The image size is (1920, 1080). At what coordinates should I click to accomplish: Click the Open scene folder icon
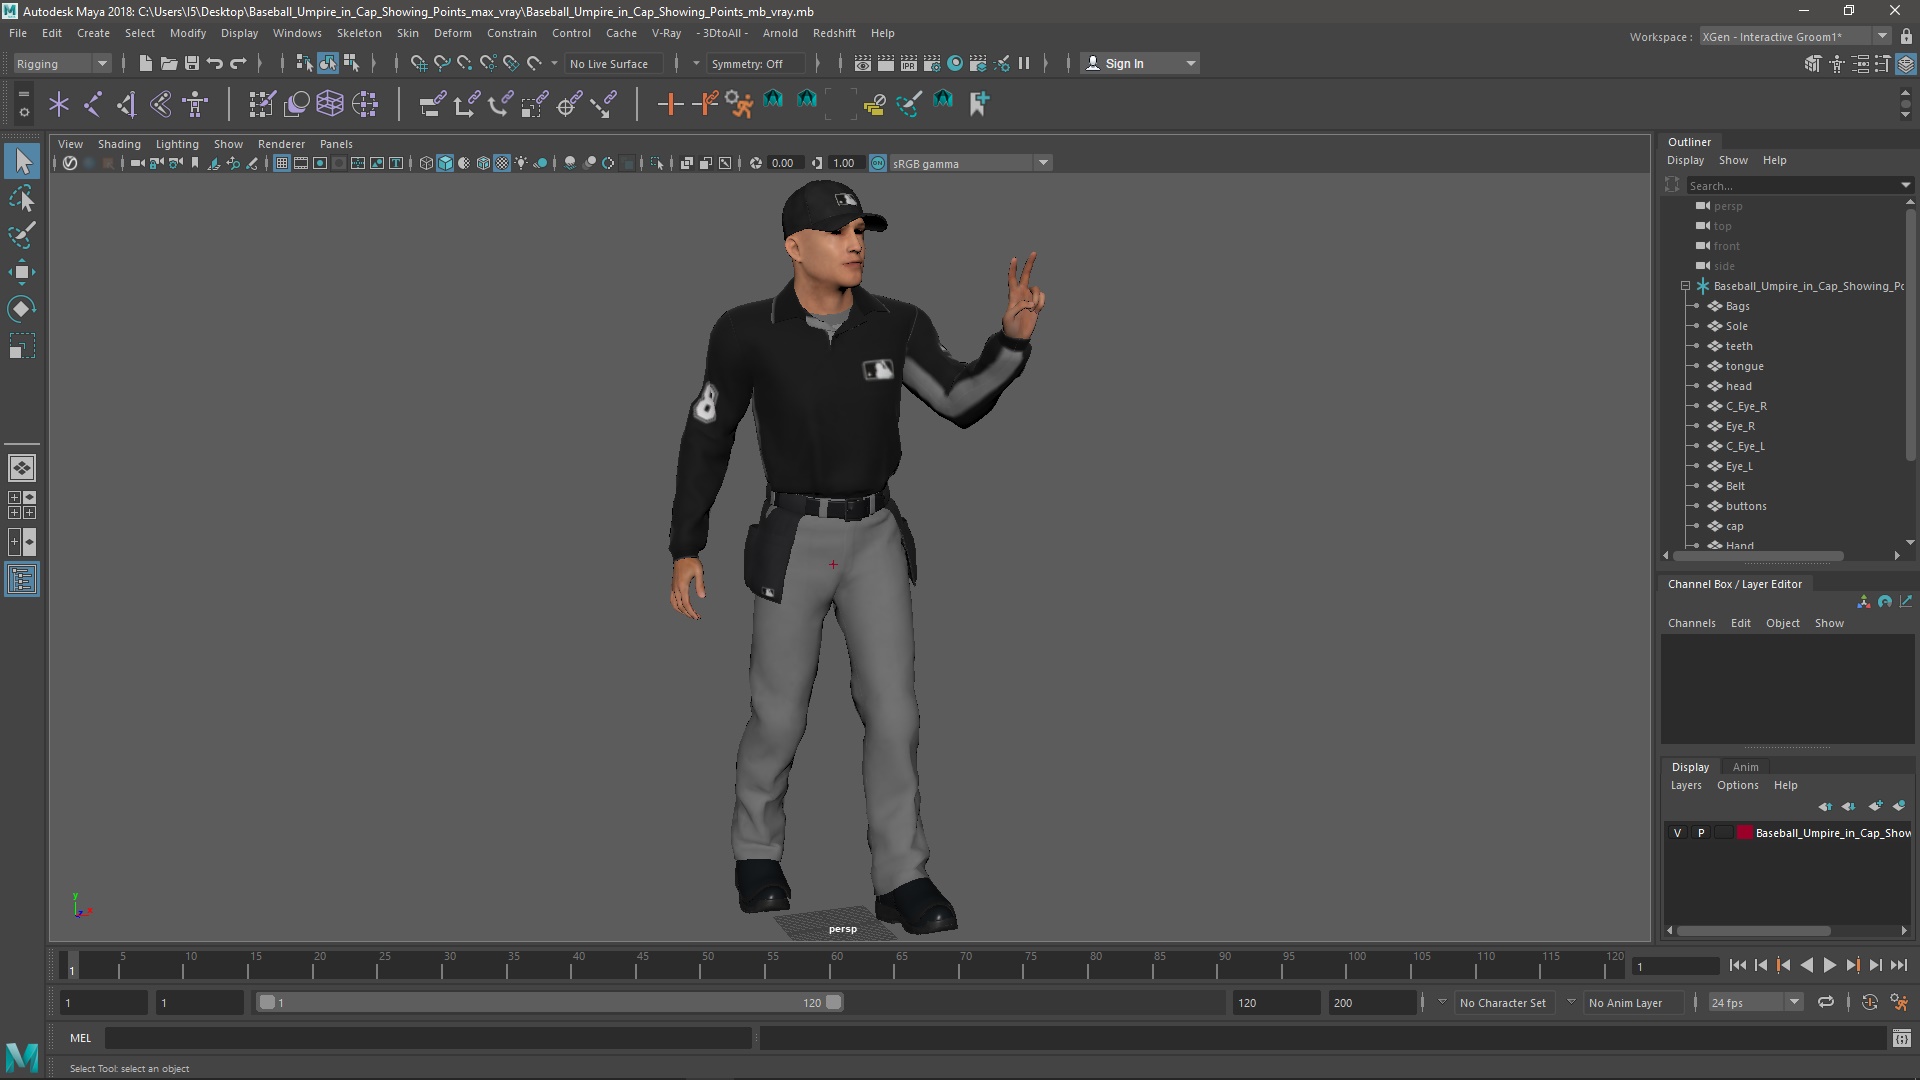point(168,63)
